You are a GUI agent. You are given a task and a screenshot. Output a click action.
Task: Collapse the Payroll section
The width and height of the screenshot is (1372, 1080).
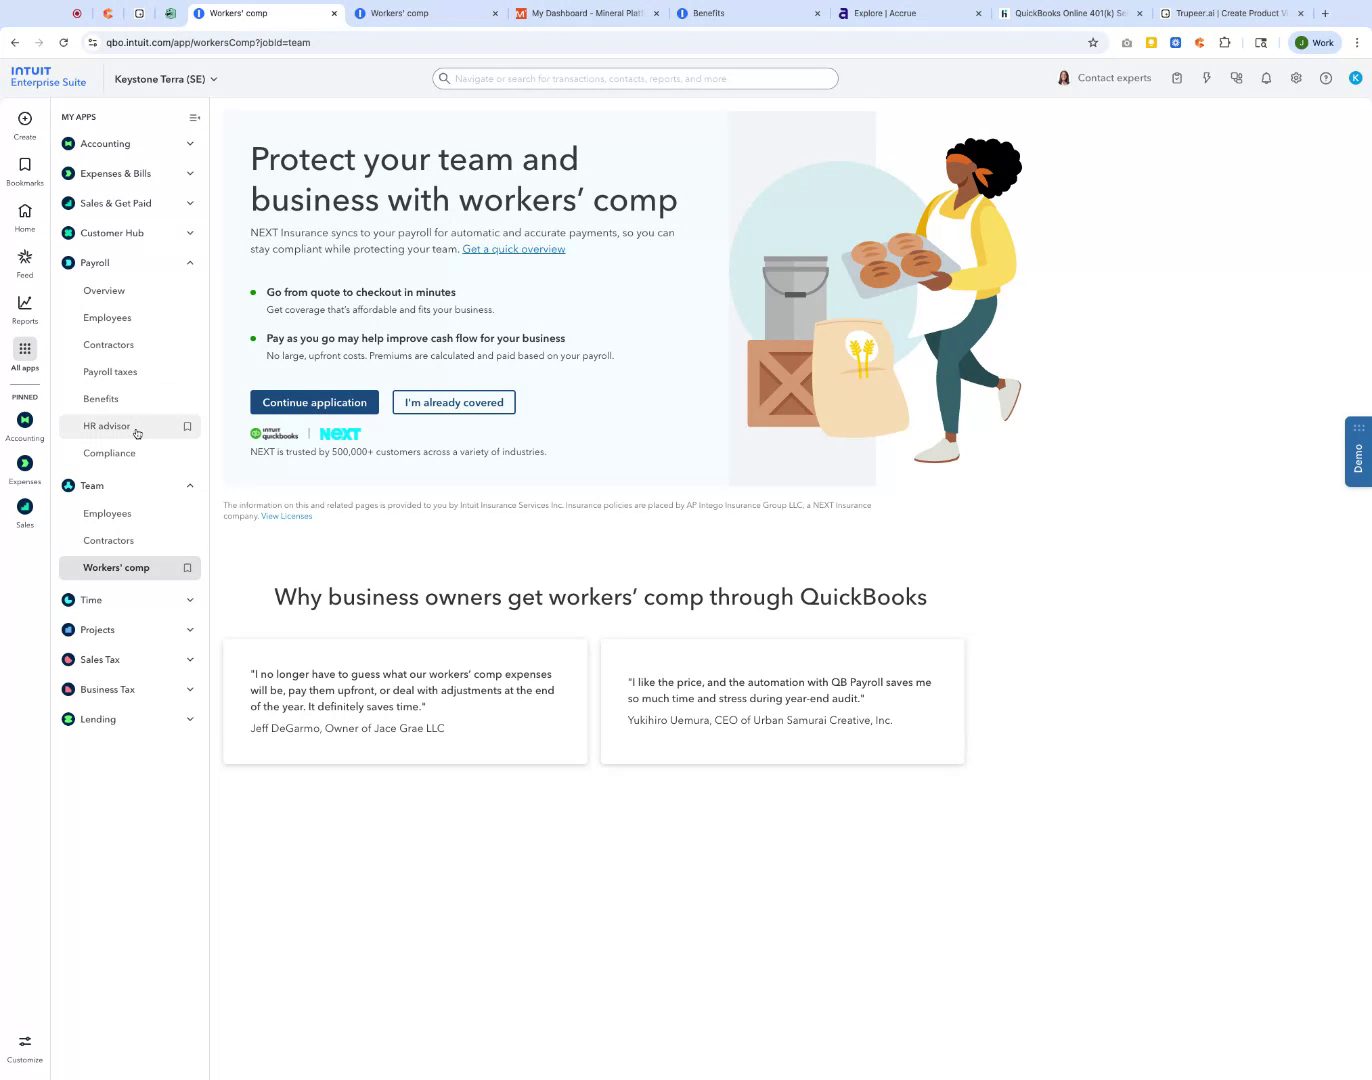point(190,263)
